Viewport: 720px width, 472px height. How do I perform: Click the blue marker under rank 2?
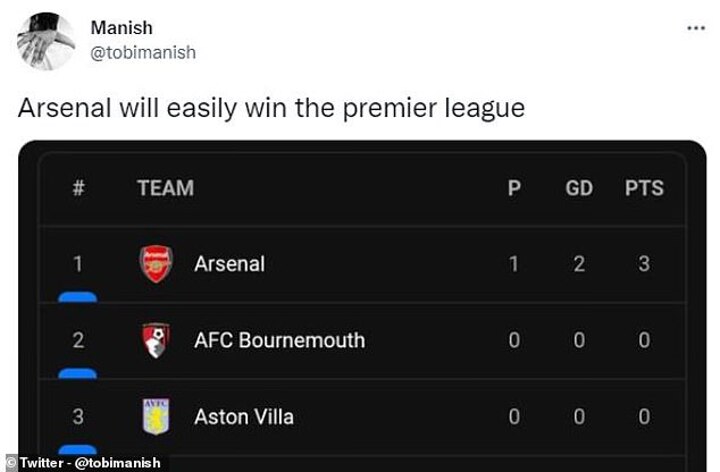(x=78, y=373)
